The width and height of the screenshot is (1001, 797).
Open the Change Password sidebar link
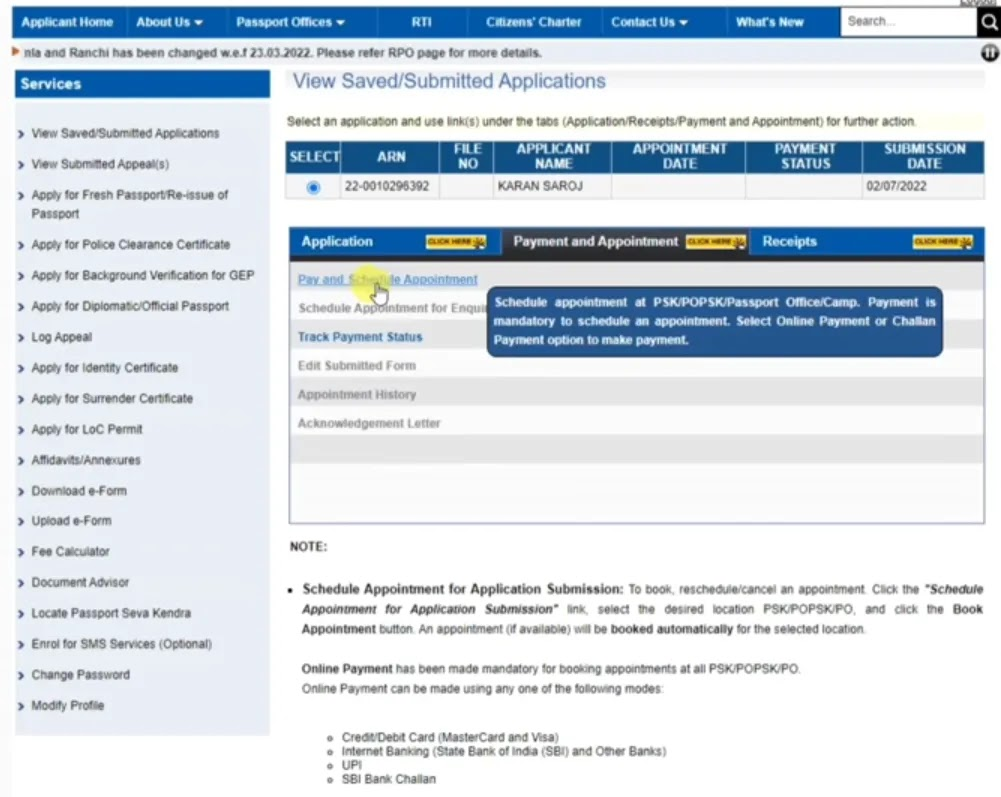tap(79, 674)
